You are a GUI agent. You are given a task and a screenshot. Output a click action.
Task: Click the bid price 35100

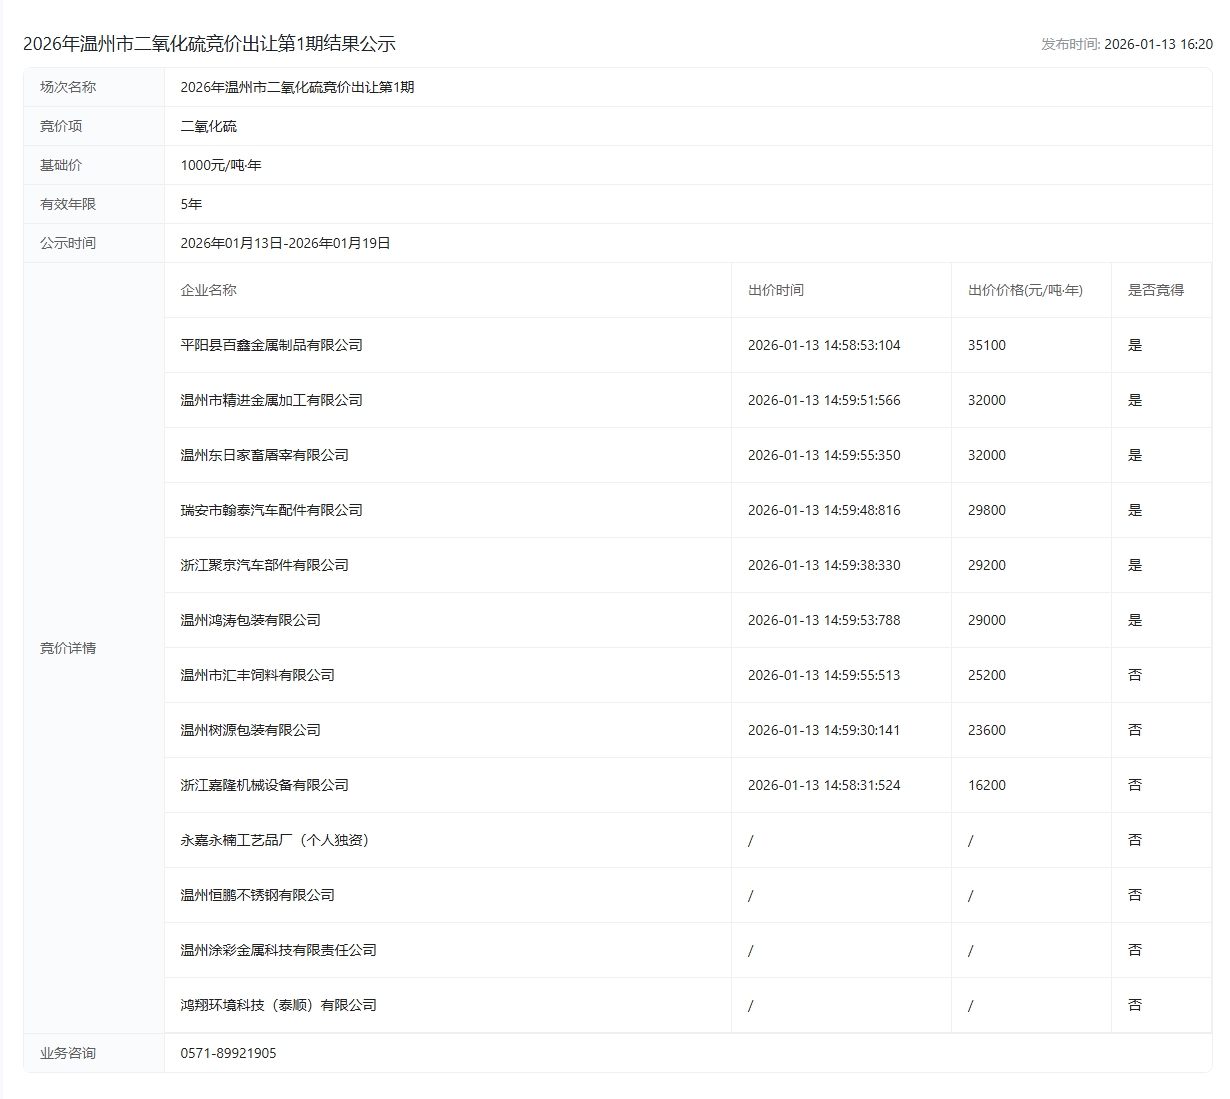[x=986, y=345]
